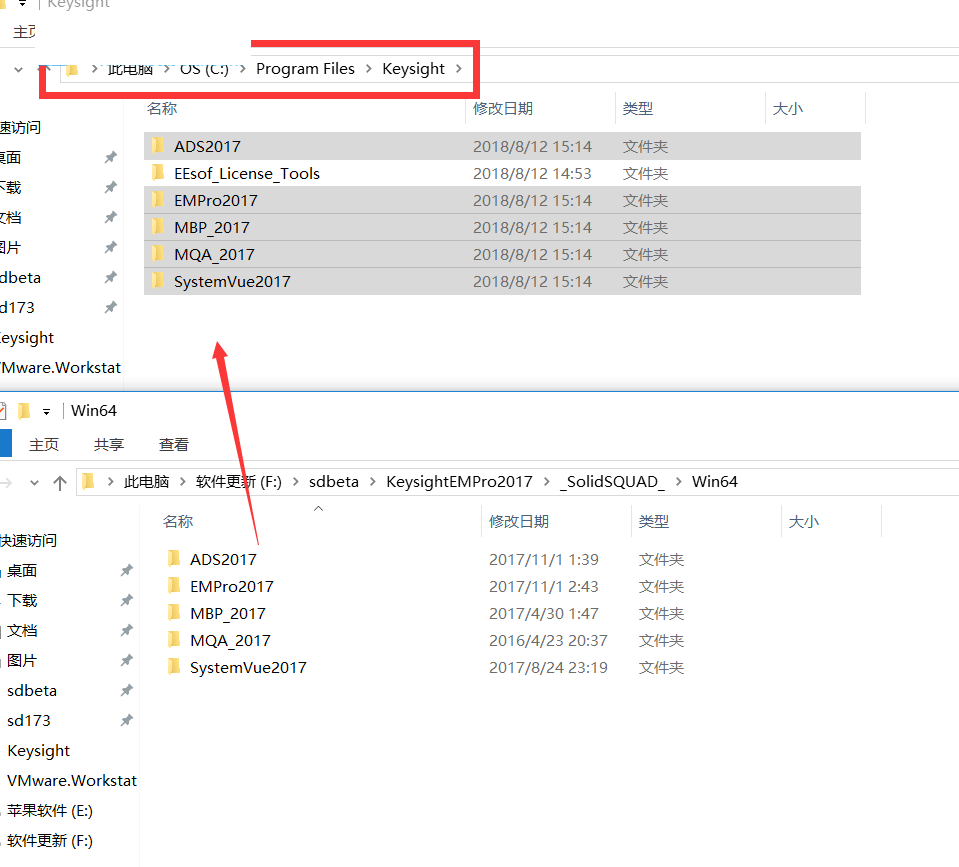Open 查看 ribbon tab in Win64 window
The image size is (959, 867).
pyautogui.click(x=174, y=445)
